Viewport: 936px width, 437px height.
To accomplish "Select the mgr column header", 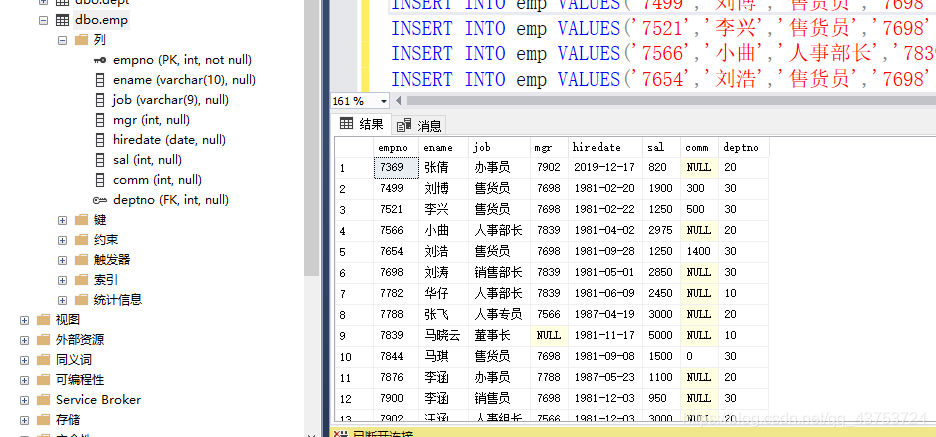I will point(549,147).
